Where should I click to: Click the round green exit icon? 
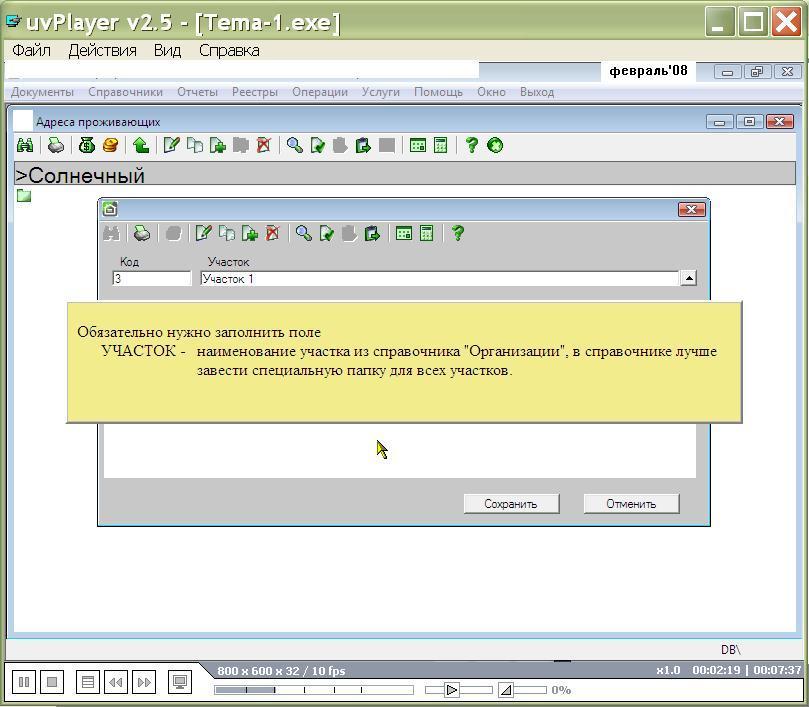495,146
